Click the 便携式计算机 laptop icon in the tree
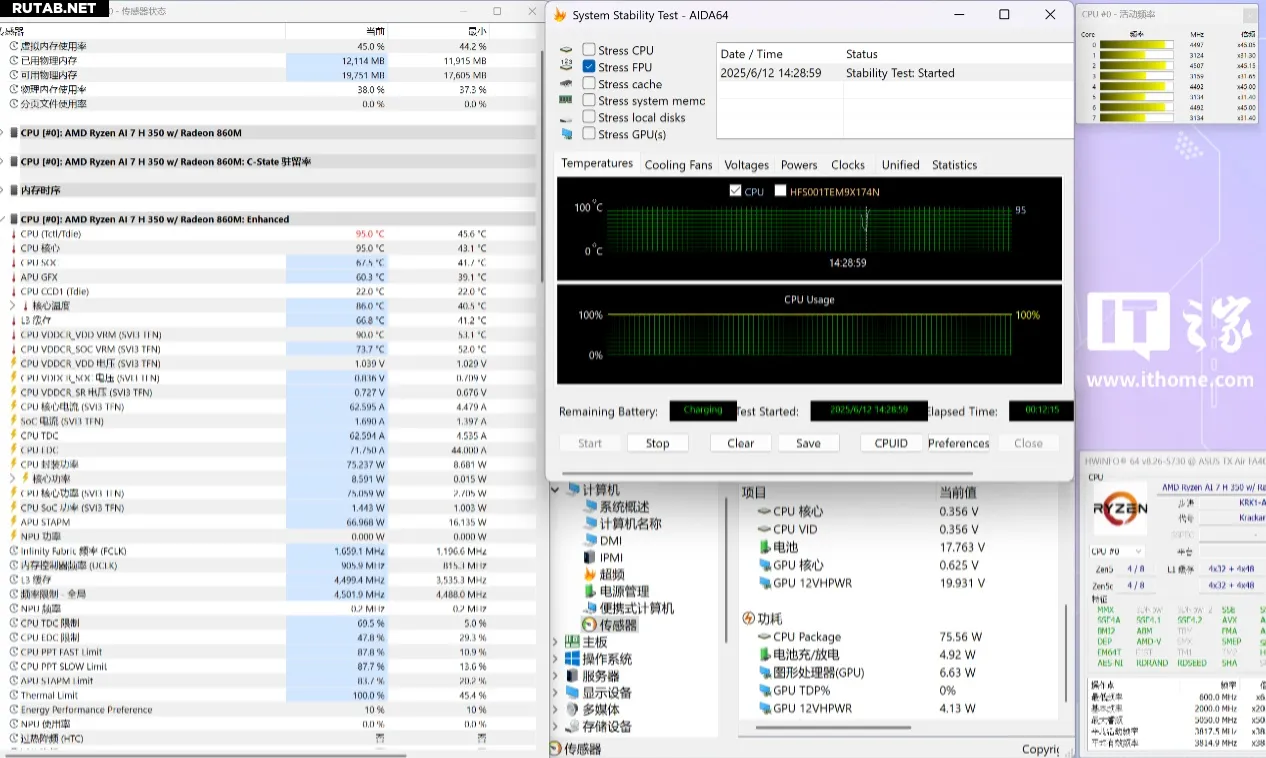The image size is (1266, 758). pyautogui.click(x=590, y=608)
